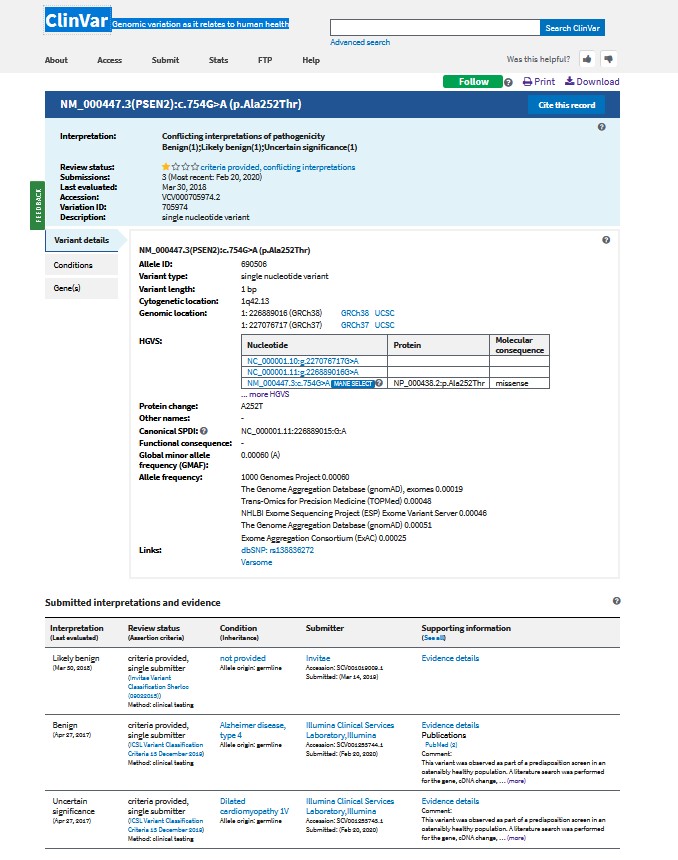Open Invitae Variant Classification Sherloc criteria link
The height and width of the screenshot is (860, 678).
pyautogui.click(x=158, y=687)
